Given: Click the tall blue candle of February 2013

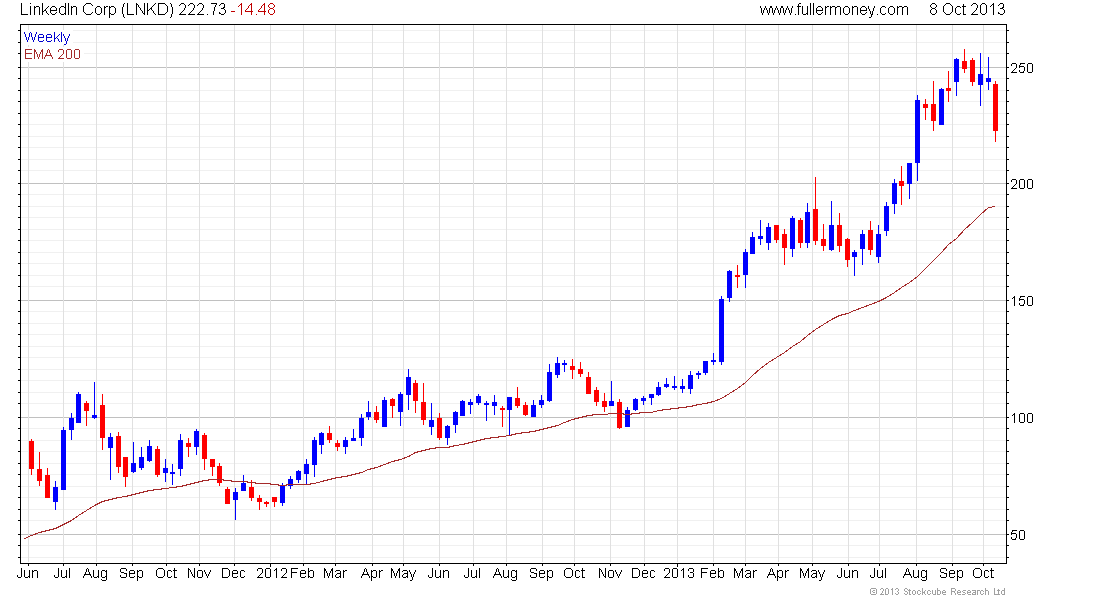Looking at the screenshot, I should click(x=721, y=331).
